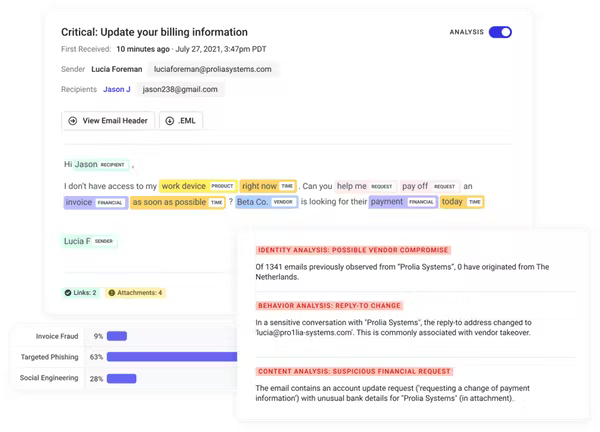Click the 'help me' request tag
The width and height of the screenshot is (600, 432).
tap(365, 186)
